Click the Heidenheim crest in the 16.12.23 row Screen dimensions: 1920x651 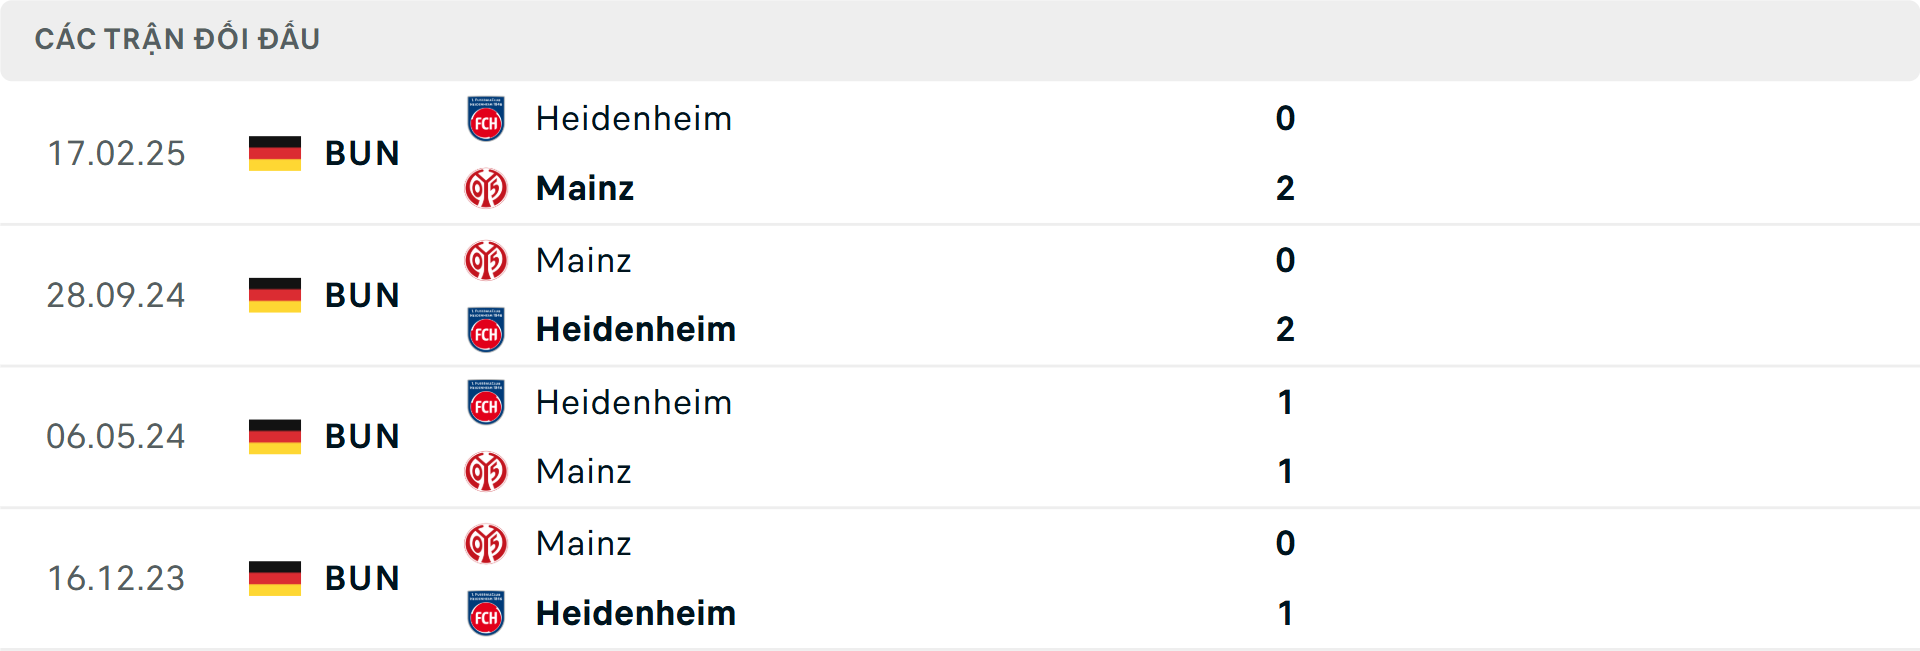487,613
